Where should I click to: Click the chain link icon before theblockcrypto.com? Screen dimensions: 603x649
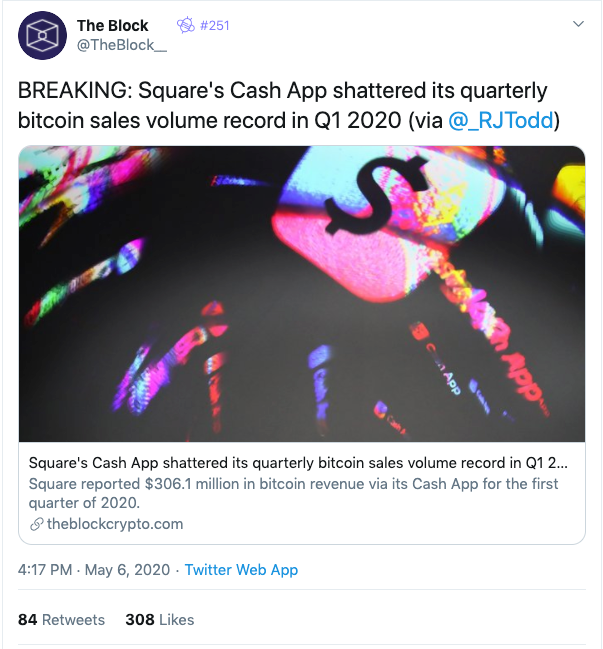[x=37, y=524]
